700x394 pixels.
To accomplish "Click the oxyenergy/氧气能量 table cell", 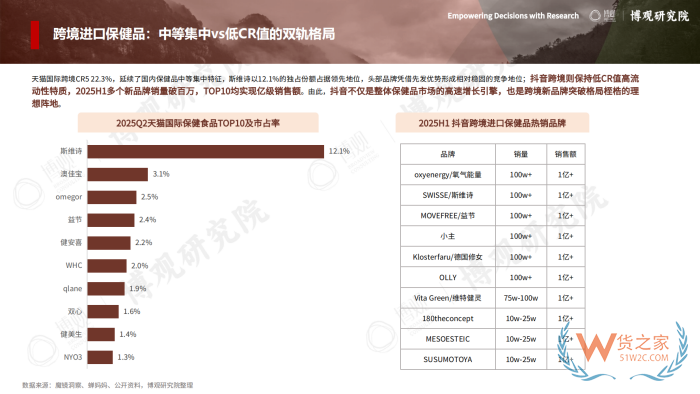I will 448,175.
